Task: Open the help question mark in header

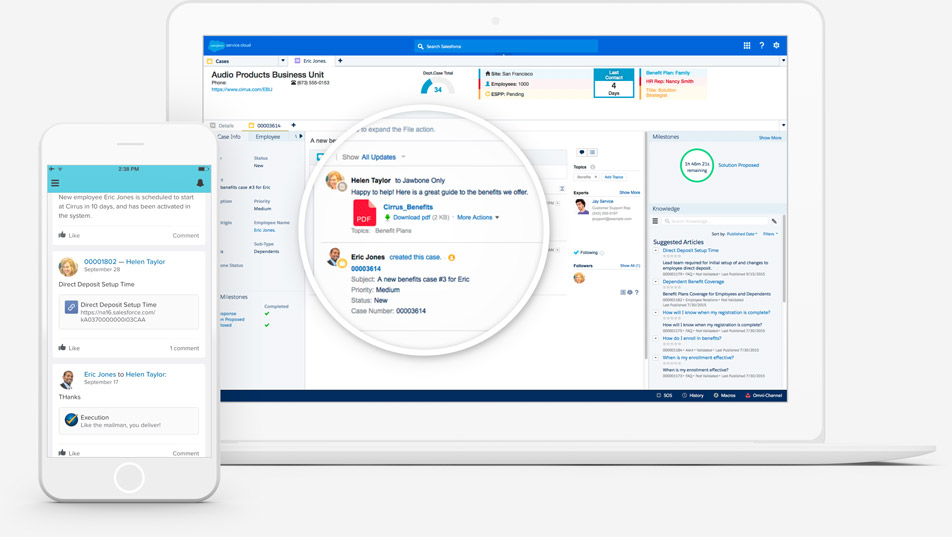Action: tap(762, 46)
